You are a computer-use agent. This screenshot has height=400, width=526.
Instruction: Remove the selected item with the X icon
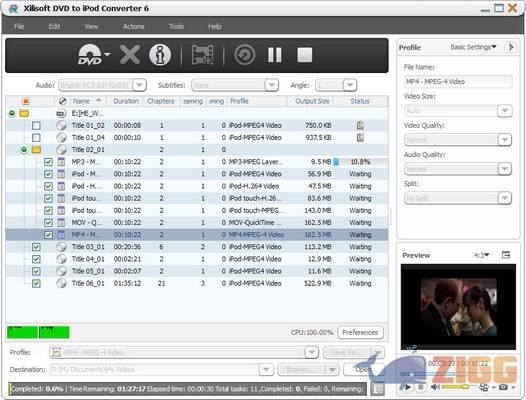coord(130,55)
